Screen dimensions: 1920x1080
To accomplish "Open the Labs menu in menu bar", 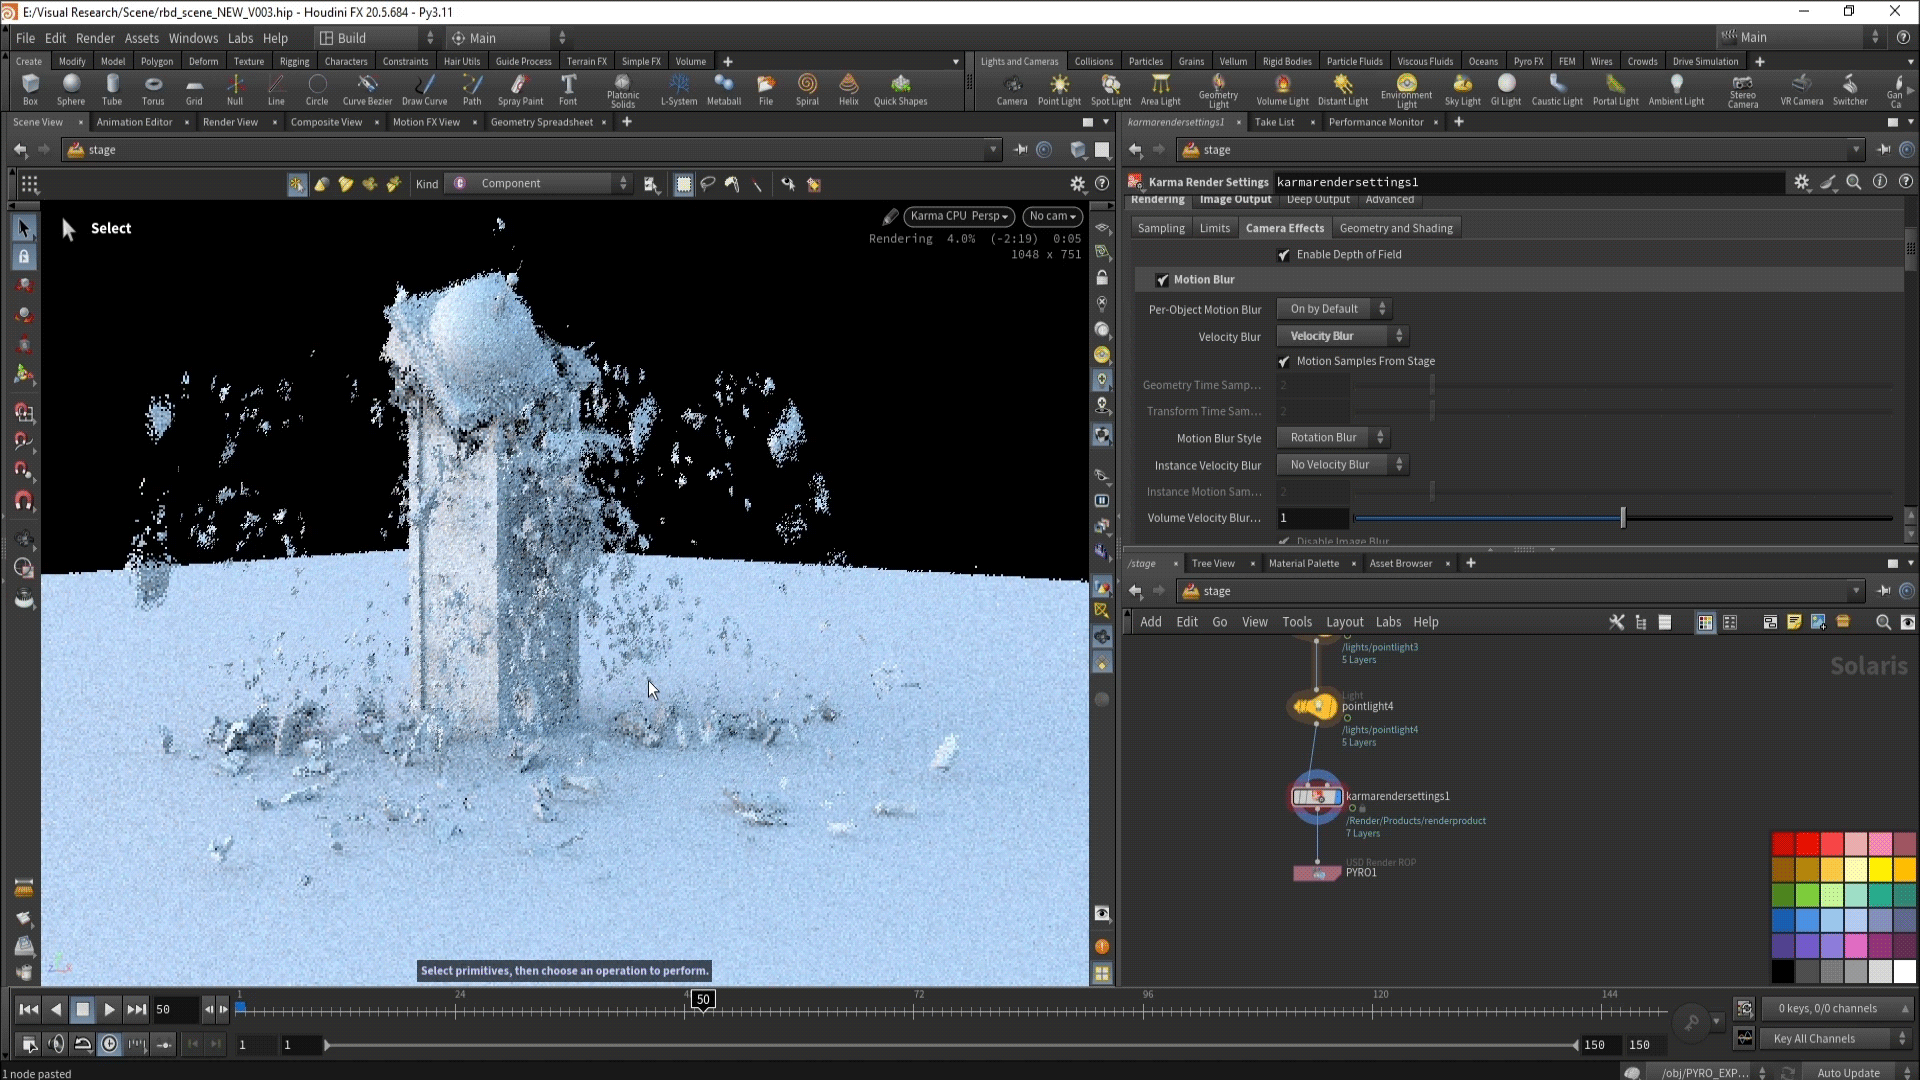I will (240, 38).
